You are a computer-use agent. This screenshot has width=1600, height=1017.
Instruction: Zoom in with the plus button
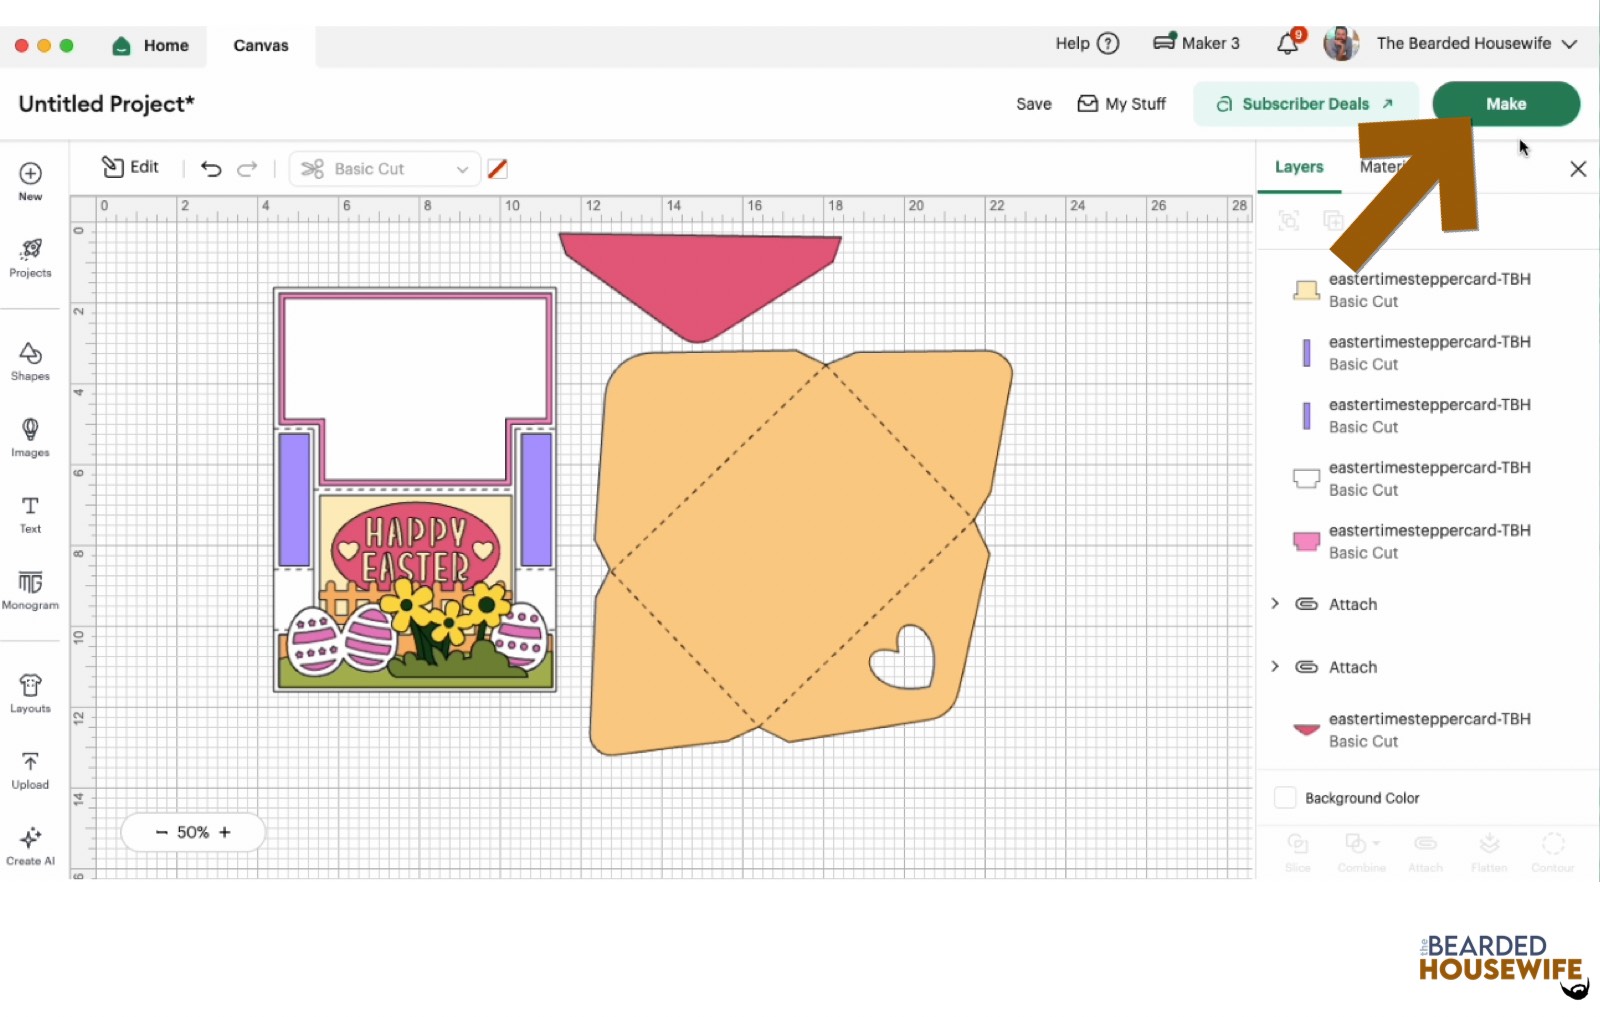[225, 832]
